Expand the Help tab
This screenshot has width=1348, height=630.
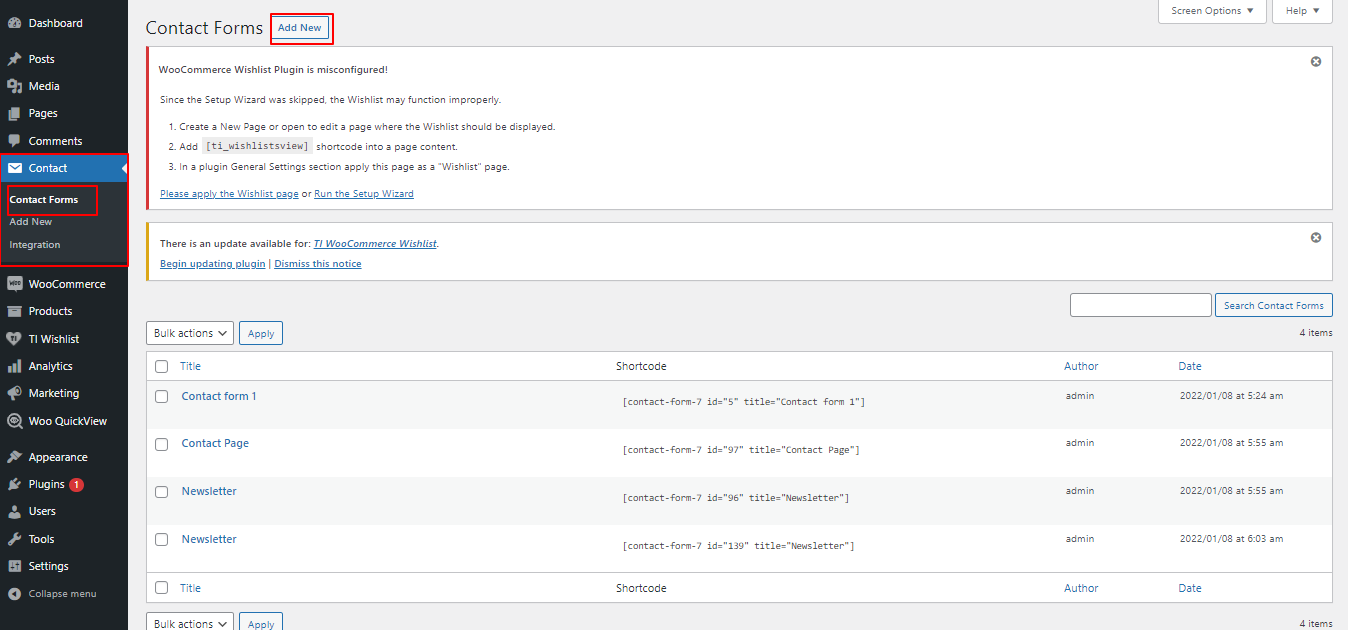1302,11
